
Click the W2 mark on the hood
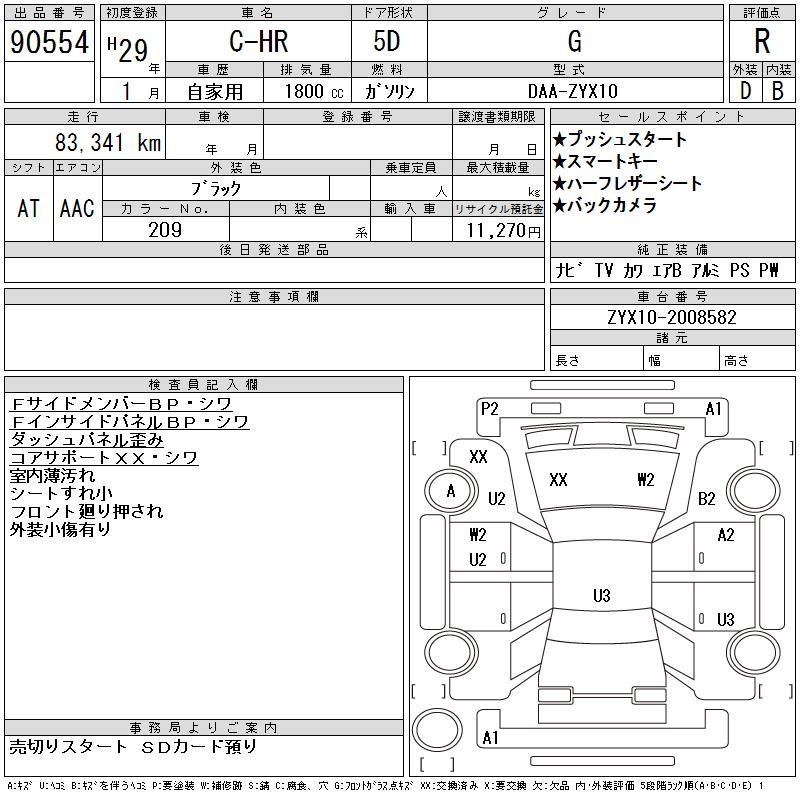point(645,480)
